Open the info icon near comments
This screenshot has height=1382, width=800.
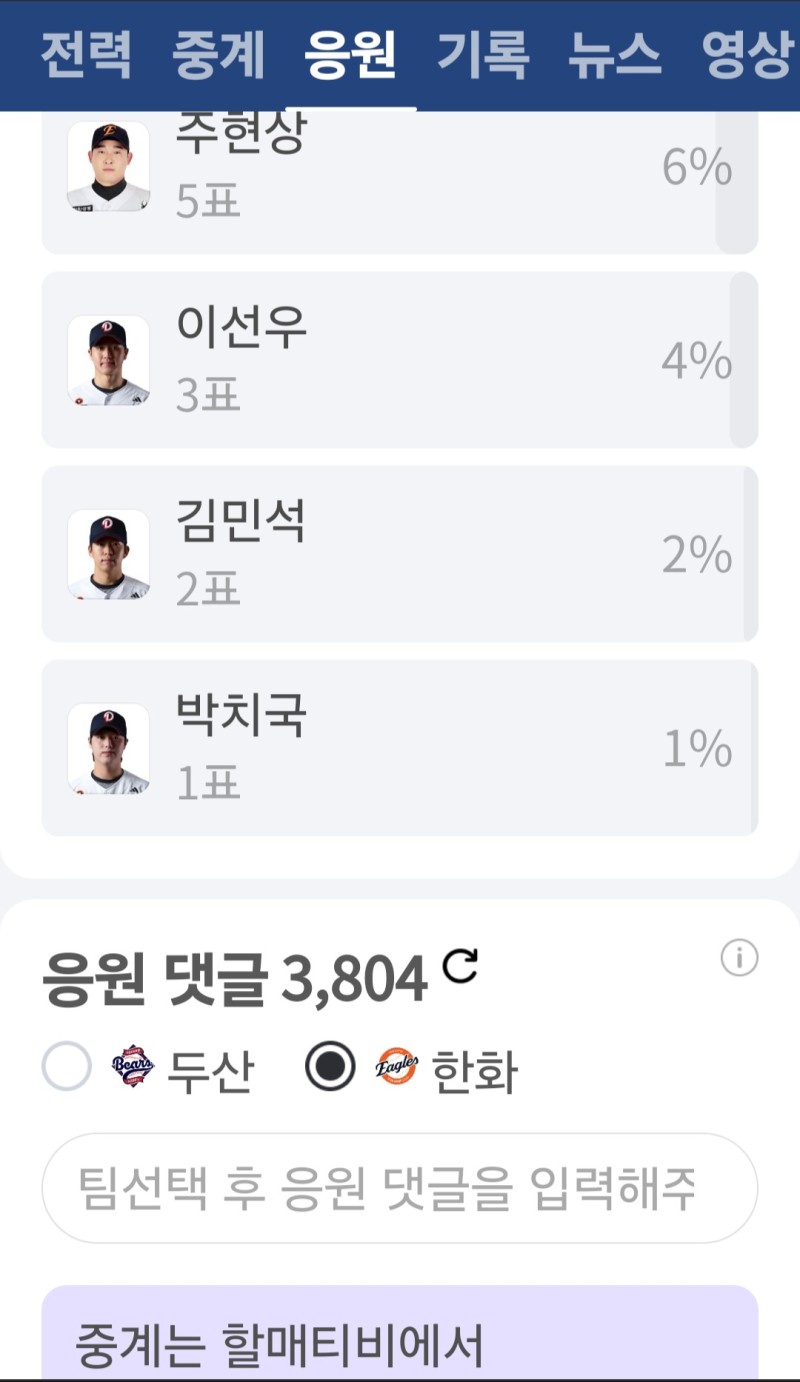tap(739, 958)
